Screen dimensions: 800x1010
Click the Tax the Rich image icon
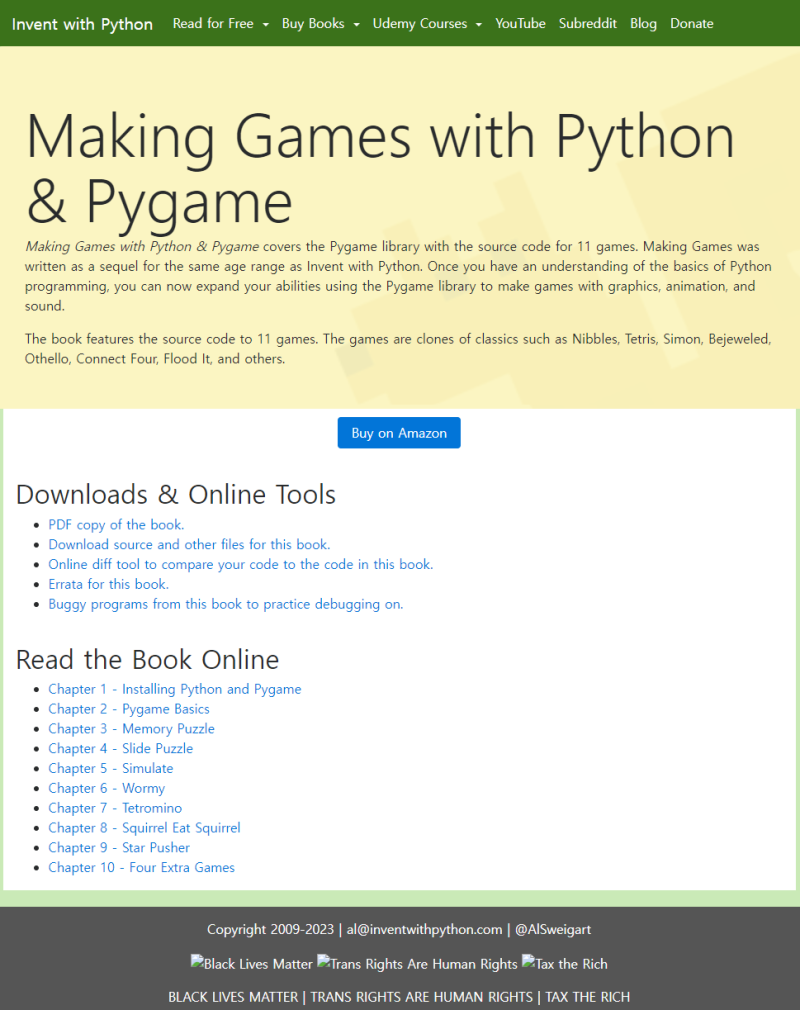pos(564,964)
